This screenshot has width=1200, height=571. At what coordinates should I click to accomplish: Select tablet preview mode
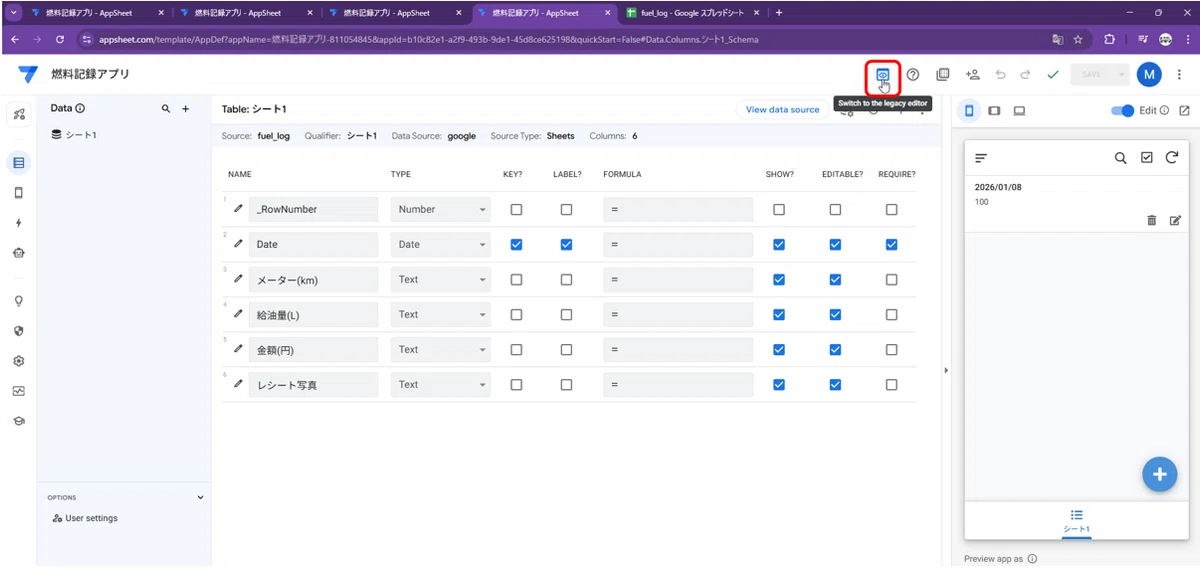coord(994,111)
